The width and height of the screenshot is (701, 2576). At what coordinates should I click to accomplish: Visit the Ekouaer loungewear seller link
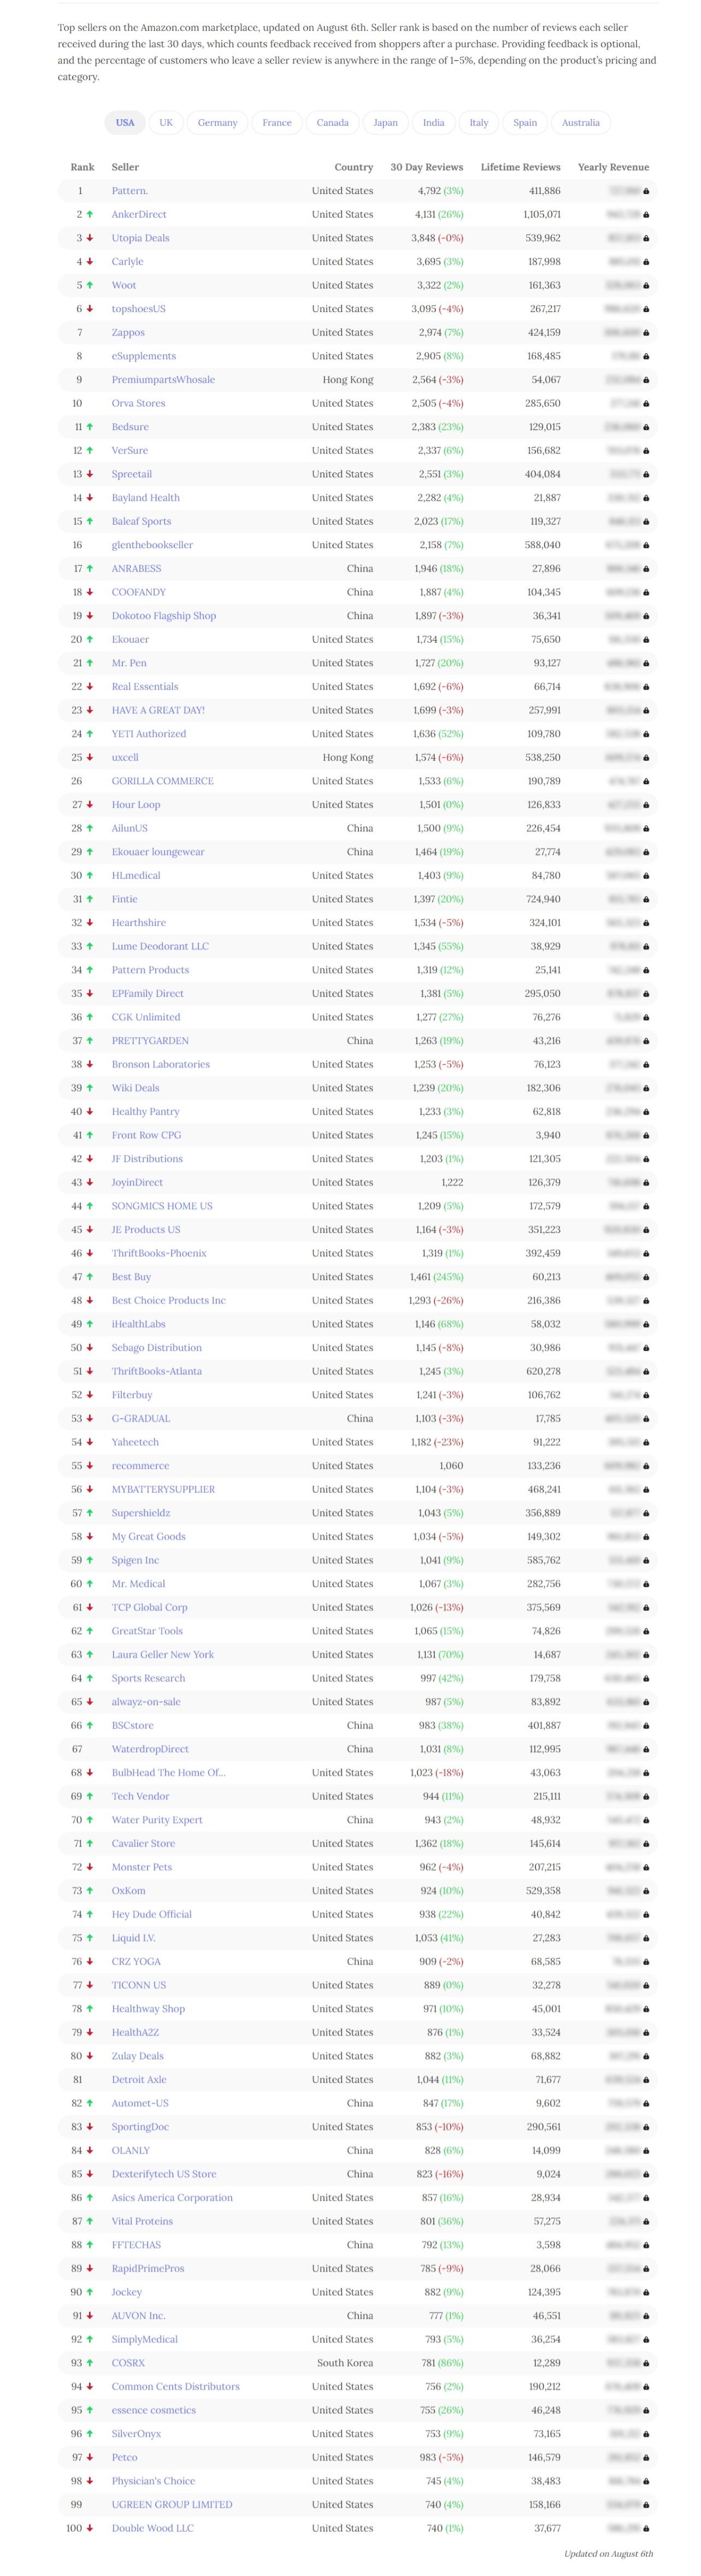click(158, 852)
